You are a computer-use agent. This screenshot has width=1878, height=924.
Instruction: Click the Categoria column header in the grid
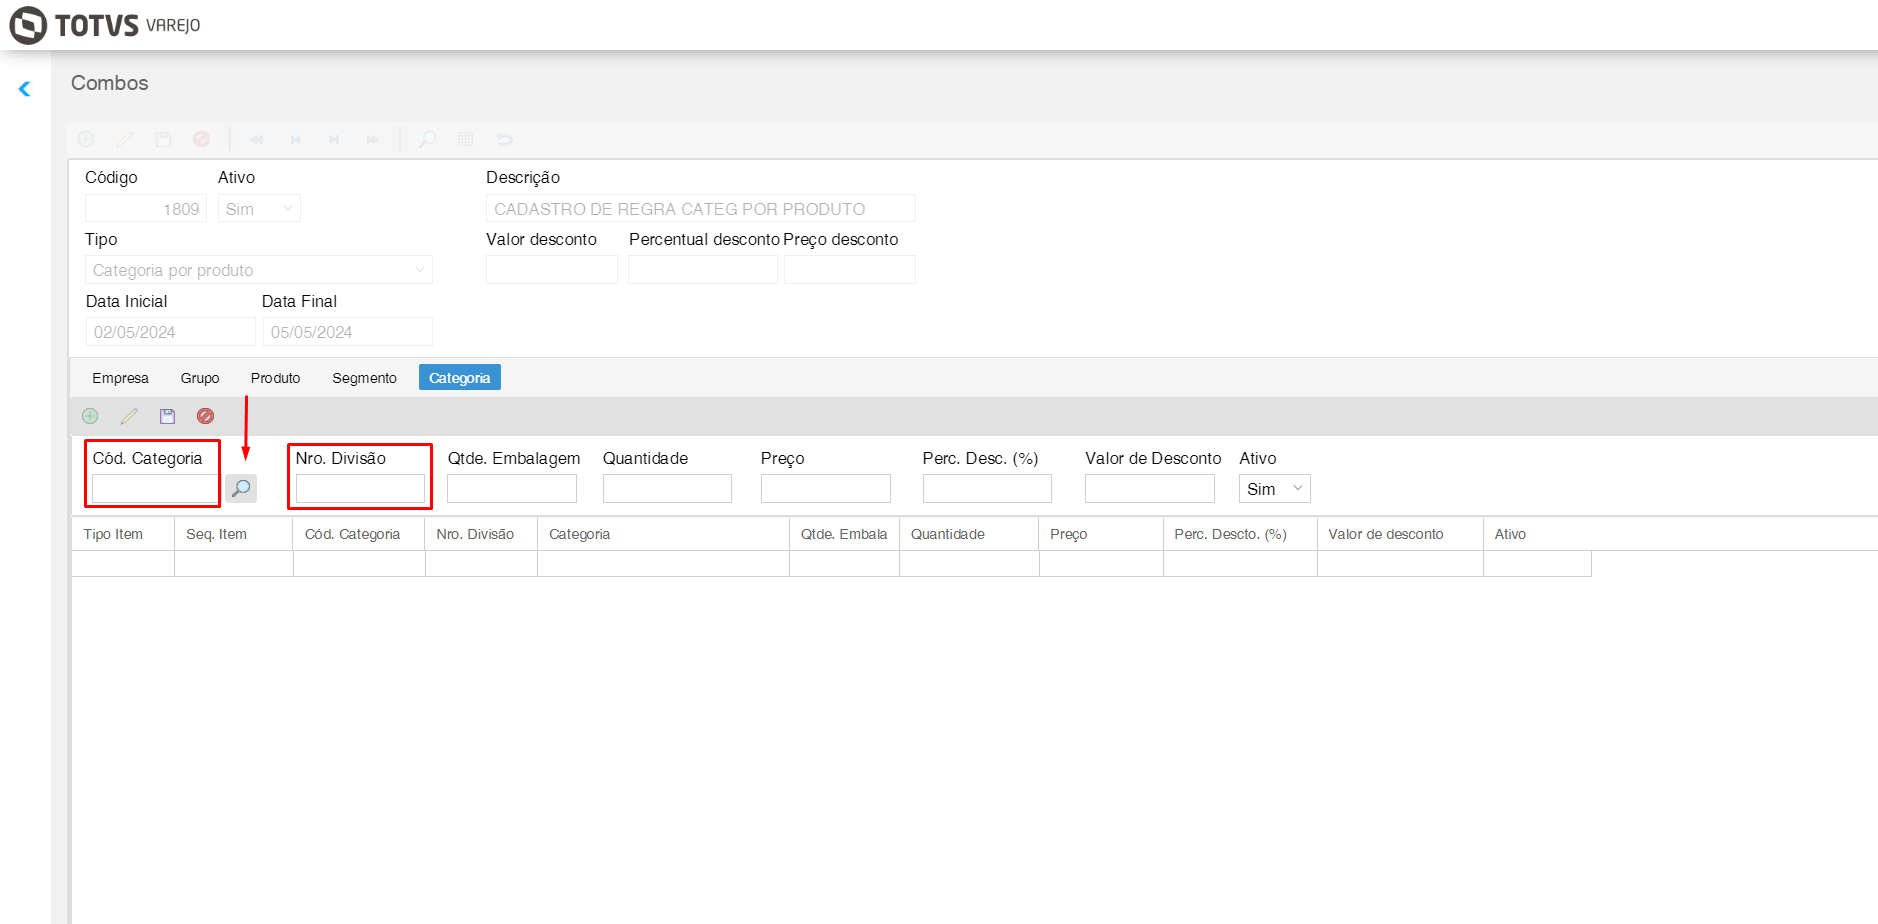pyautogui.click(x=580, y=534)
